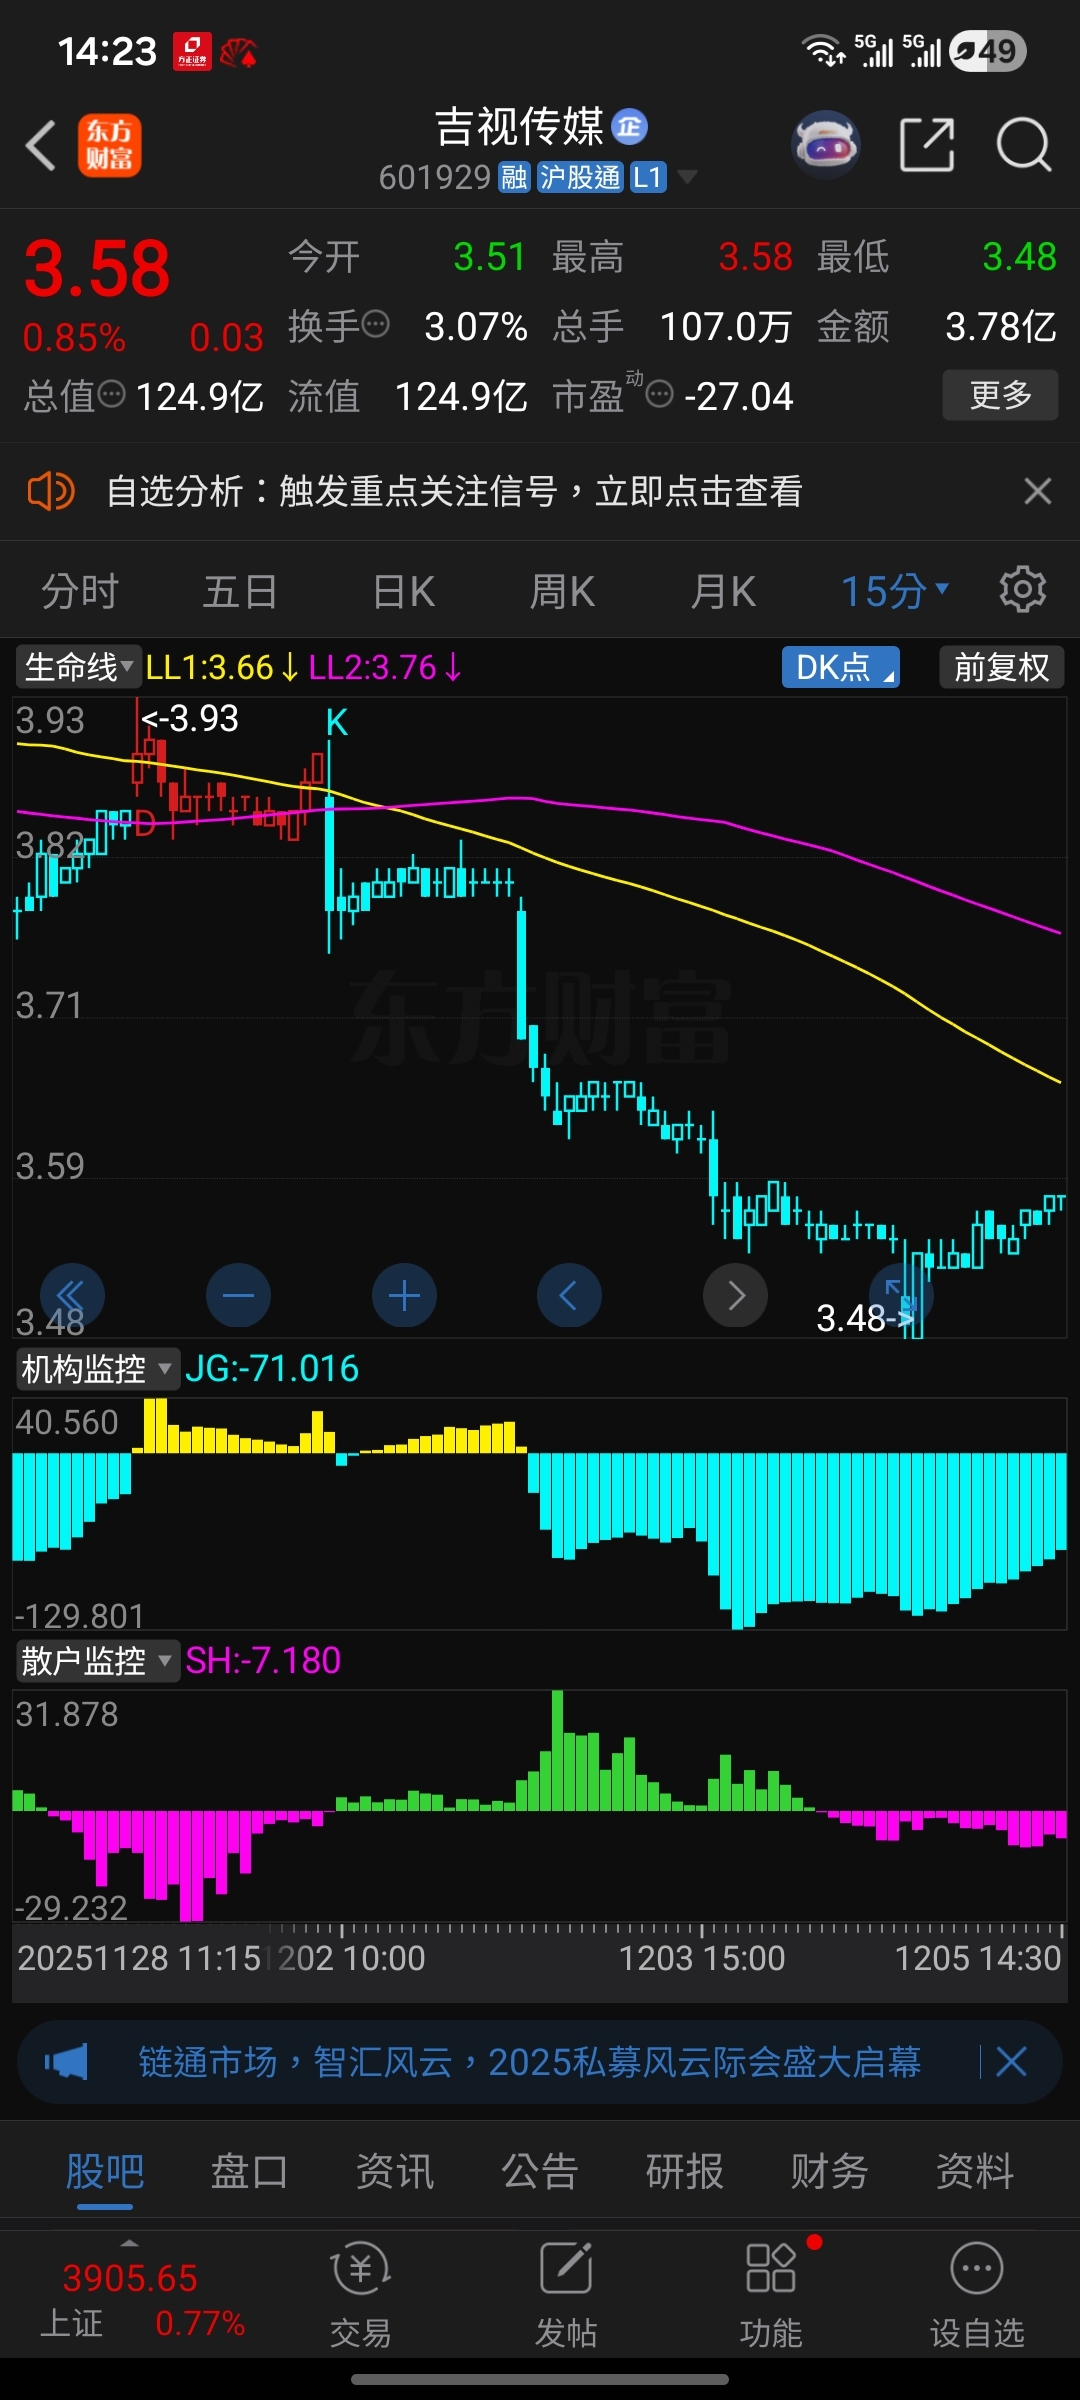Move chart left with left arrow button
The width and height of the screenshot is (1080, 2400).
pos(569,1296)
